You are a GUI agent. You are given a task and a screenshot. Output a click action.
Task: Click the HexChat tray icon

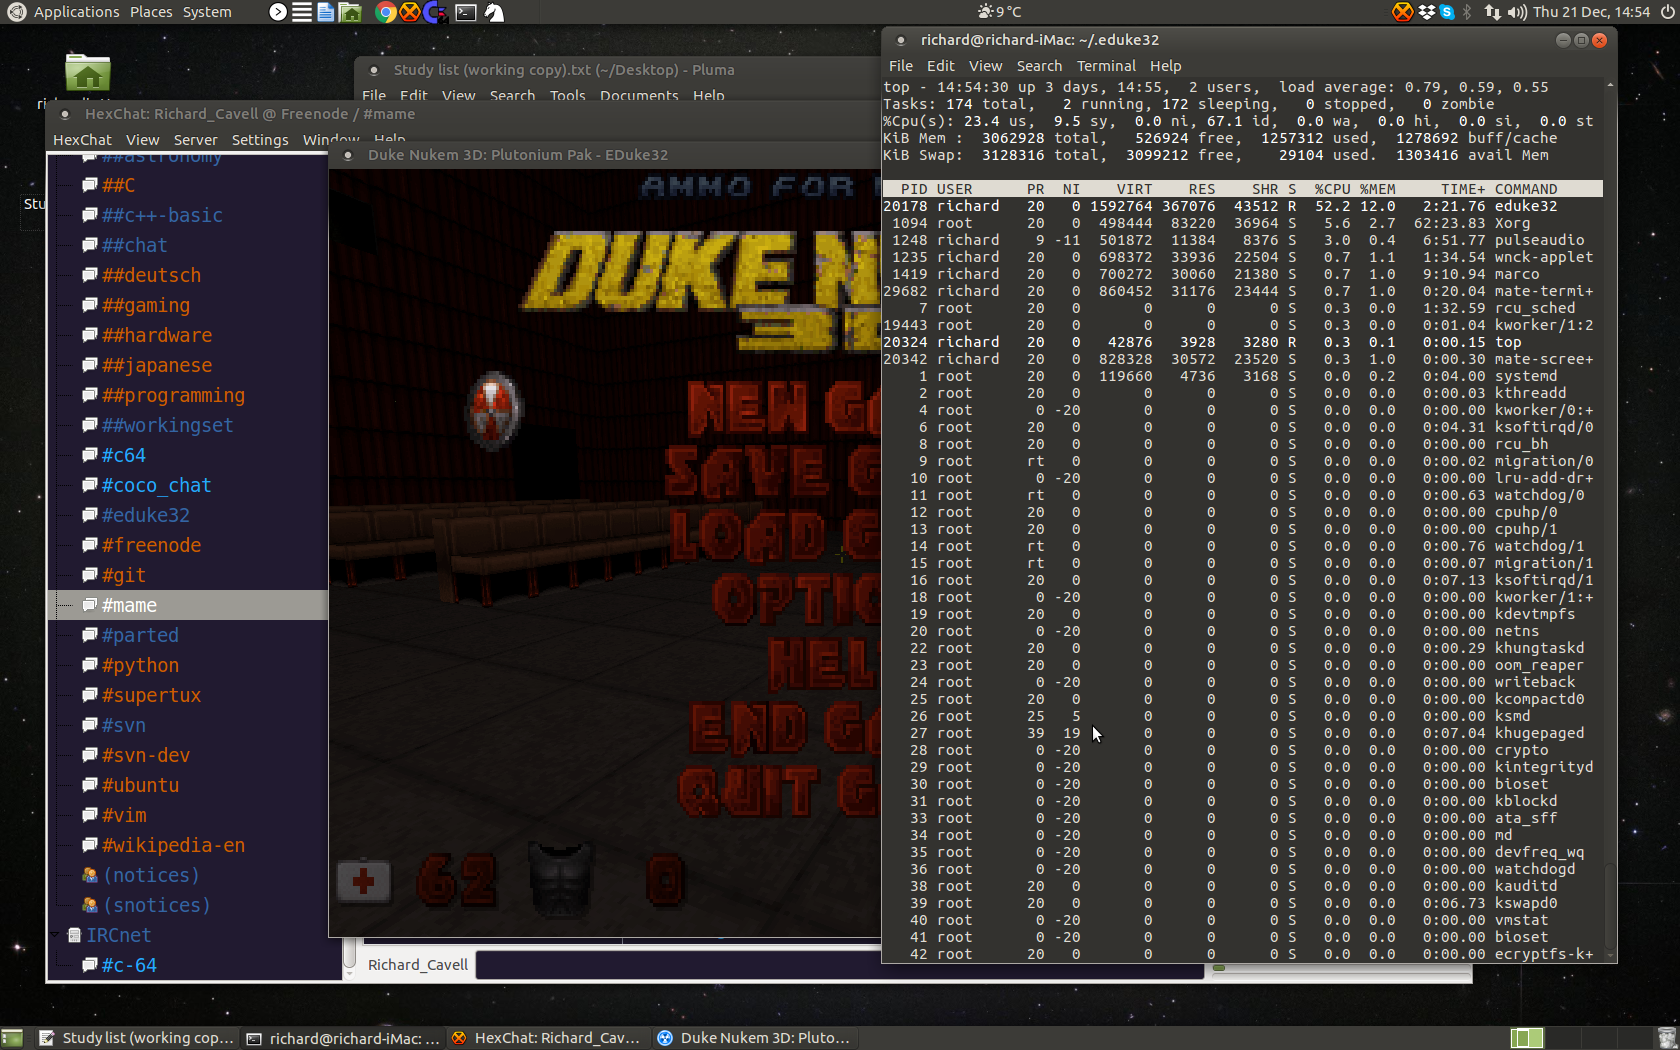1403,12
